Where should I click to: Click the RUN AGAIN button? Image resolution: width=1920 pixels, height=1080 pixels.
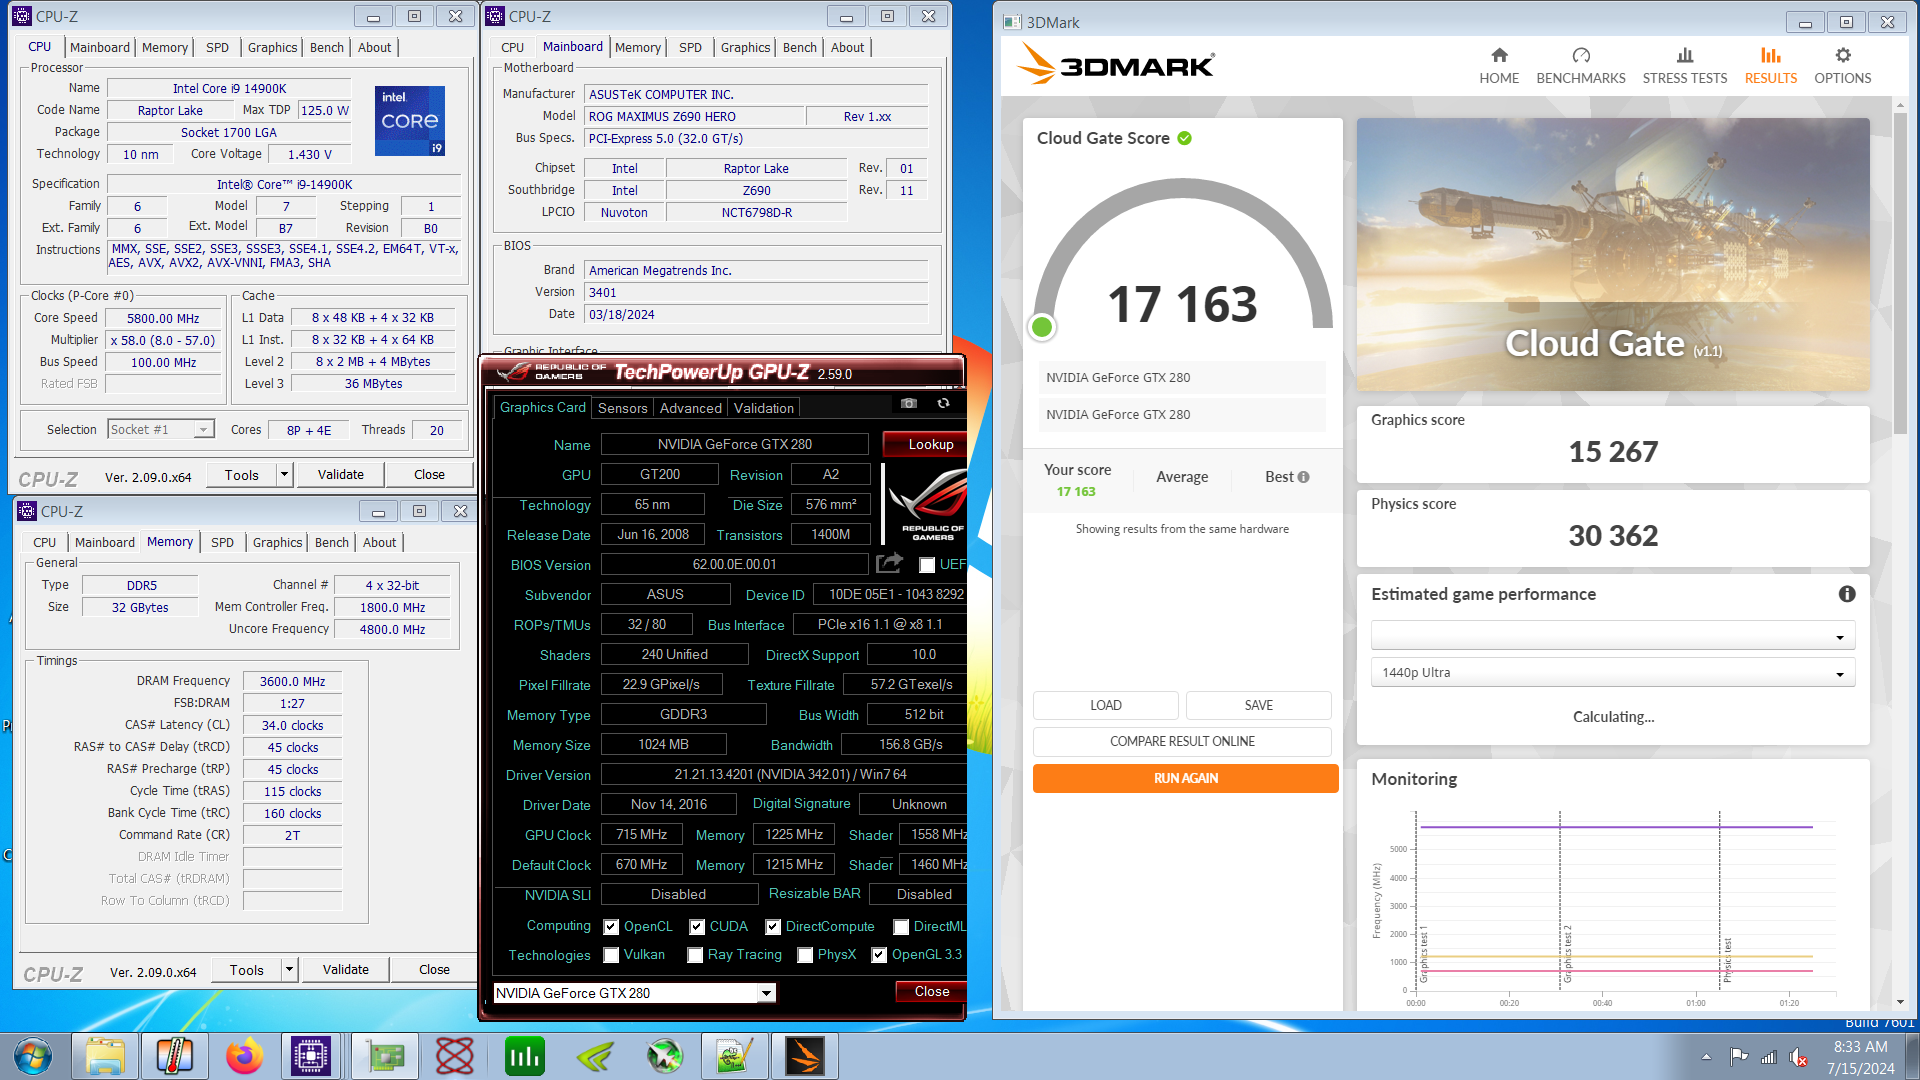1185,778
